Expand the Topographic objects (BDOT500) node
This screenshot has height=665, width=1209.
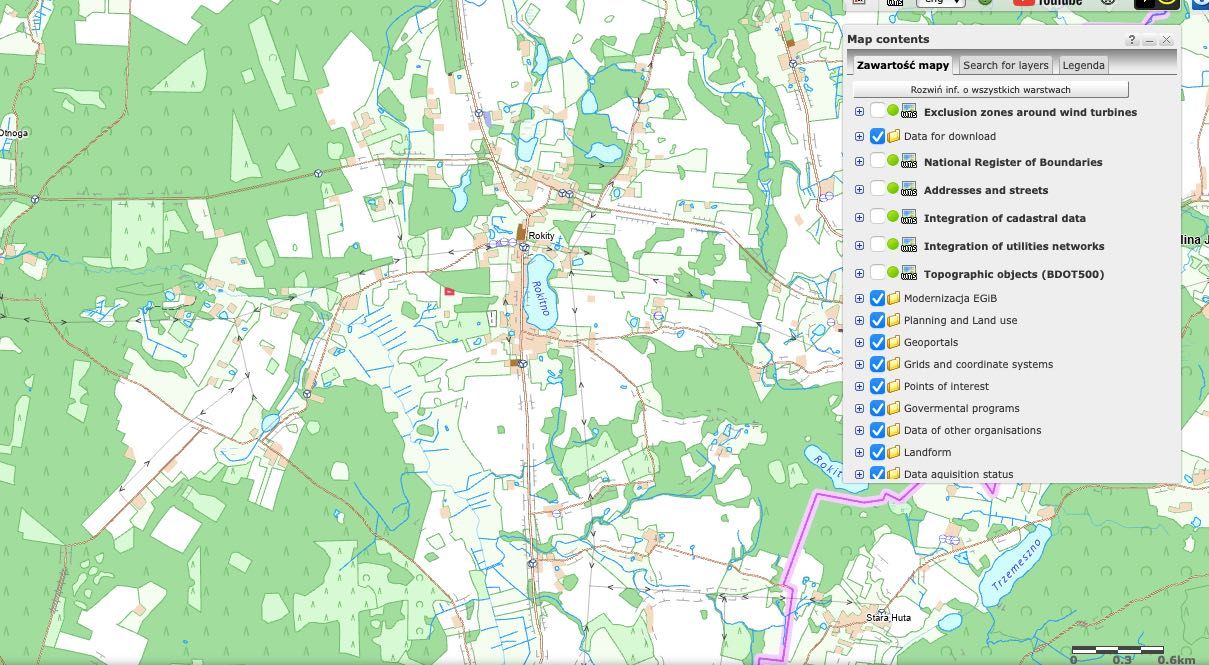[x=859, y=273]
